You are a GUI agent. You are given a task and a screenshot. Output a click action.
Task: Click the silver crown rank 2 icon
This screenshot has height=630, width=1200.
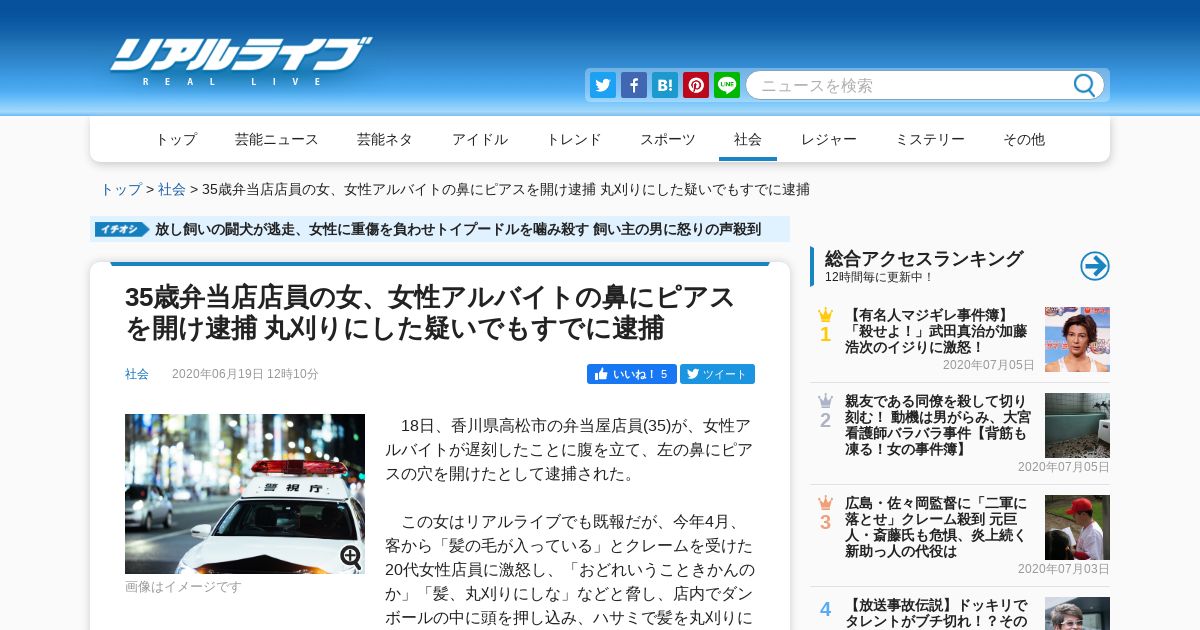825,401
